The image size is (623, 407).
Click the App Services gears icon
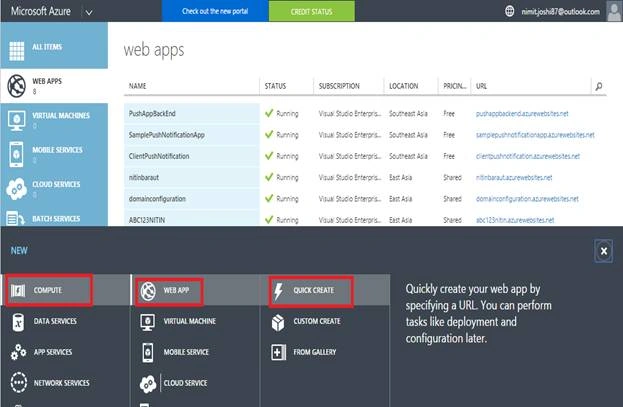coord(18,352)
